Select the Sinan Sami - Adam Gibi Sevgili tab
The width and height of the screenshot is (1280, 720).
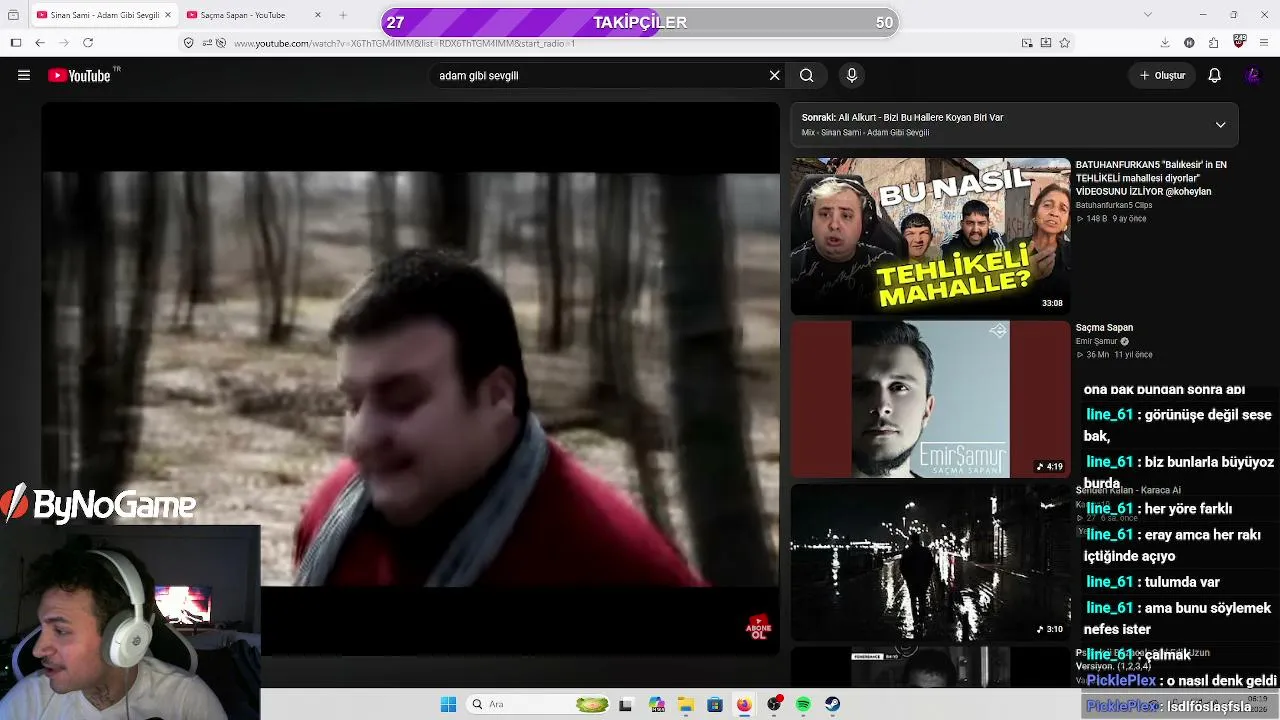pyautogui.click(x=104, y=15)
